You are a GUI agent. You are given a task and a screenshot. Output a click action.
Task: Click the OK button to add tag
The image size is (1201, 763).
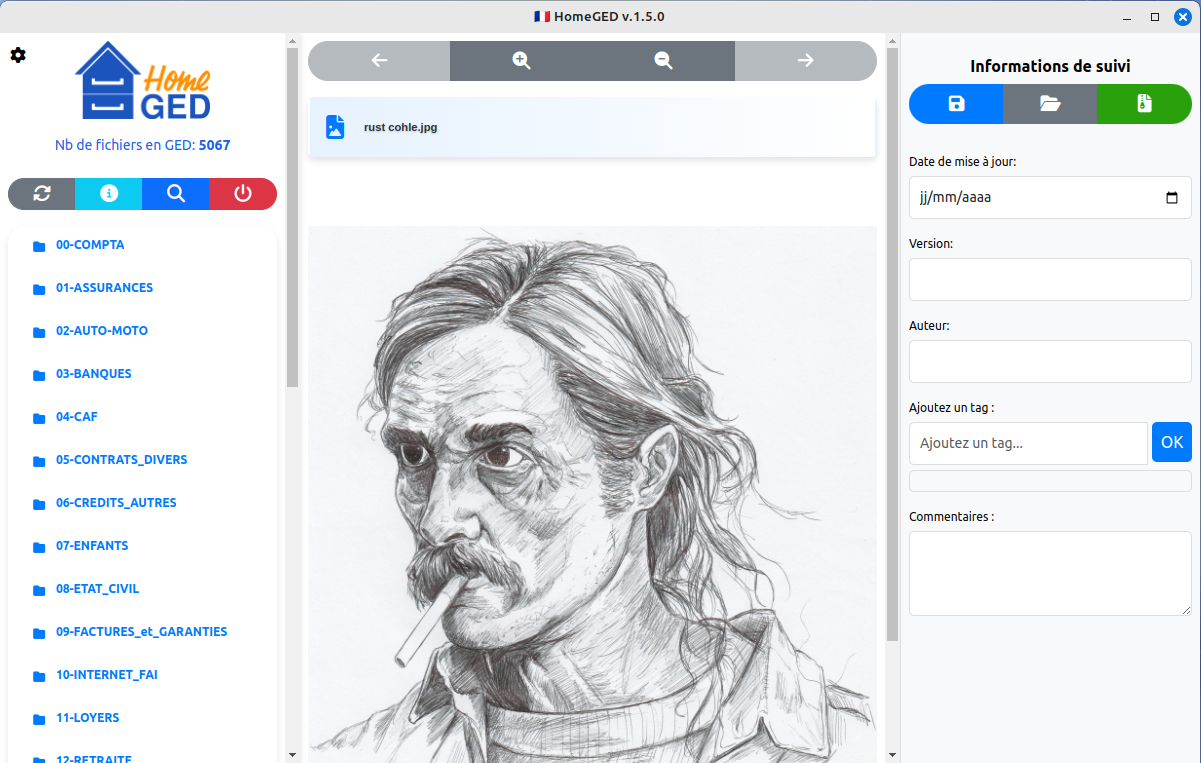[1171, 442]
